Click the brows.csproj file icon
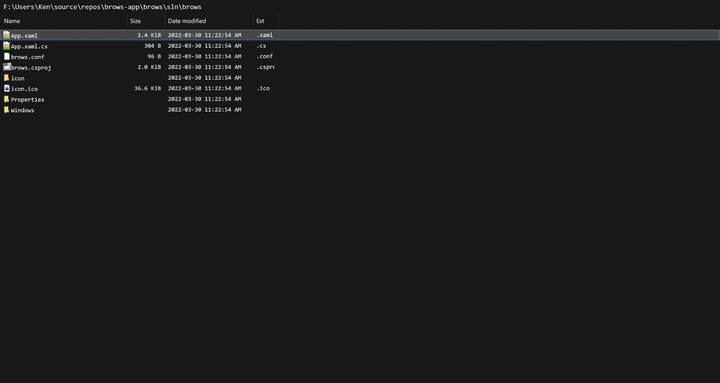 [x=6, y=67]
